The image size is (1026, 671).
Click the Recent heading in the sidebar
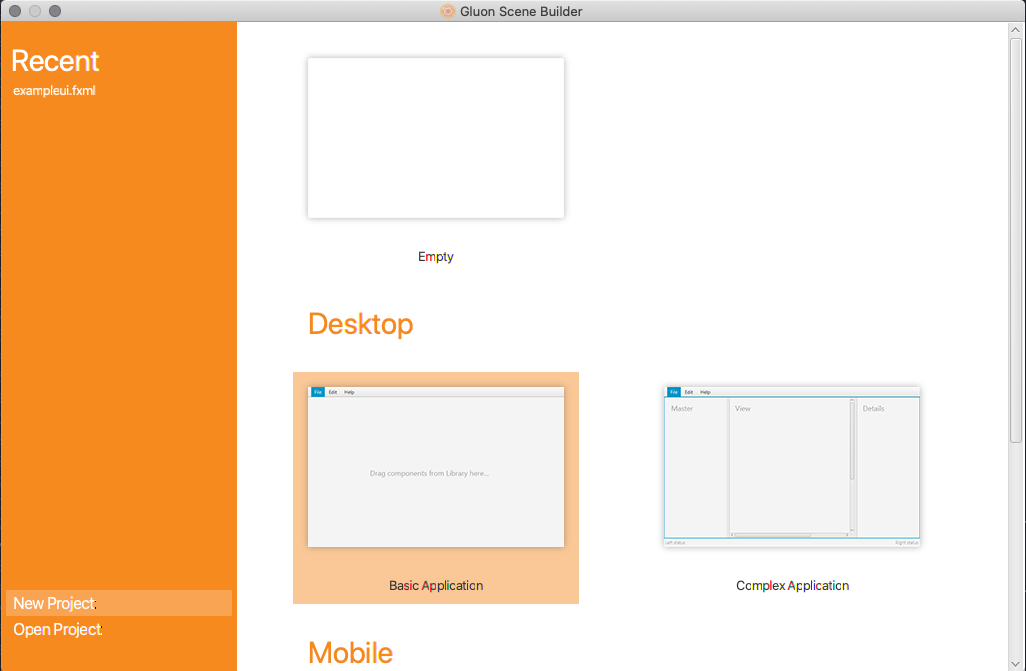[x=55, y=61]
